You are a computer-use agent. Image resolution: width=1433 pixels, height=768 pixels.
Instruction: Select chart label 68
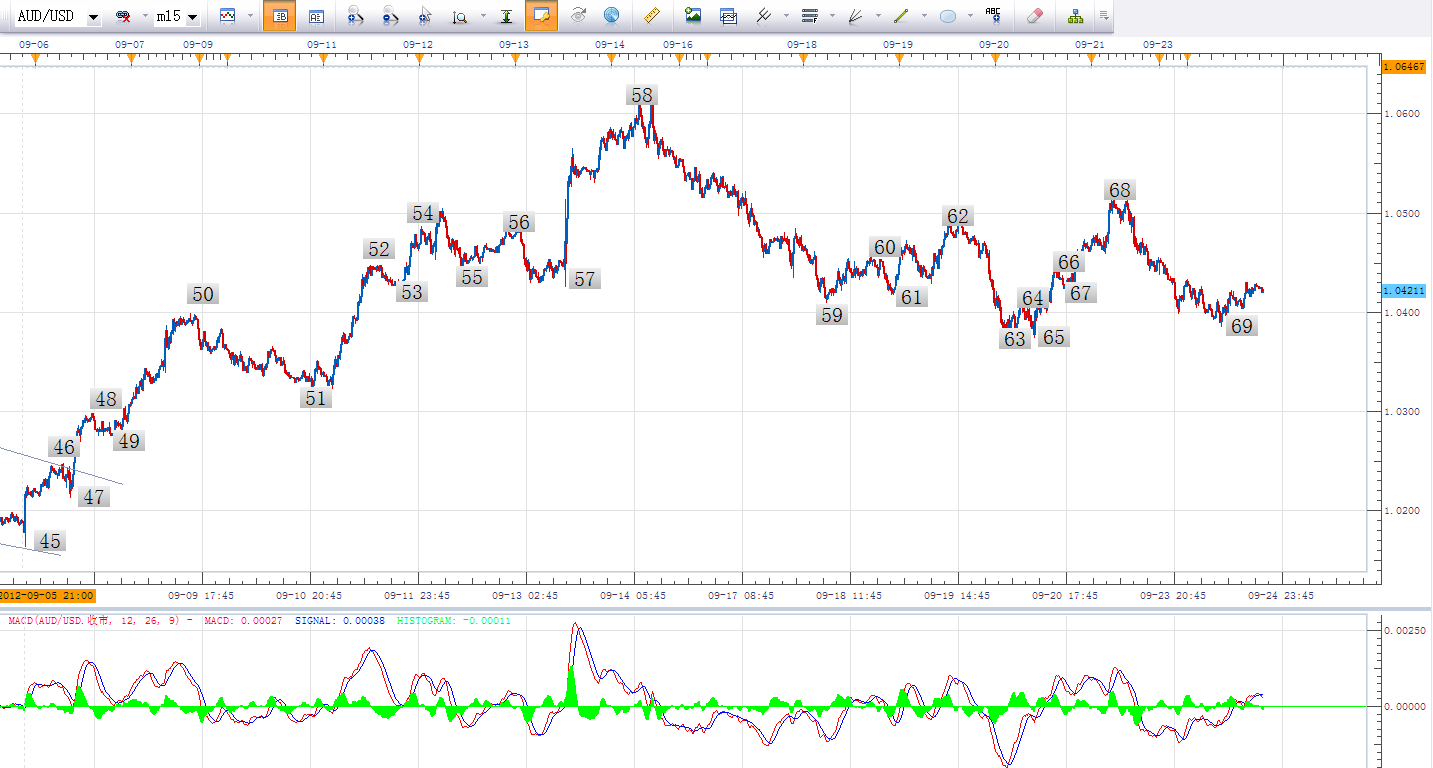click(1120, 190)
